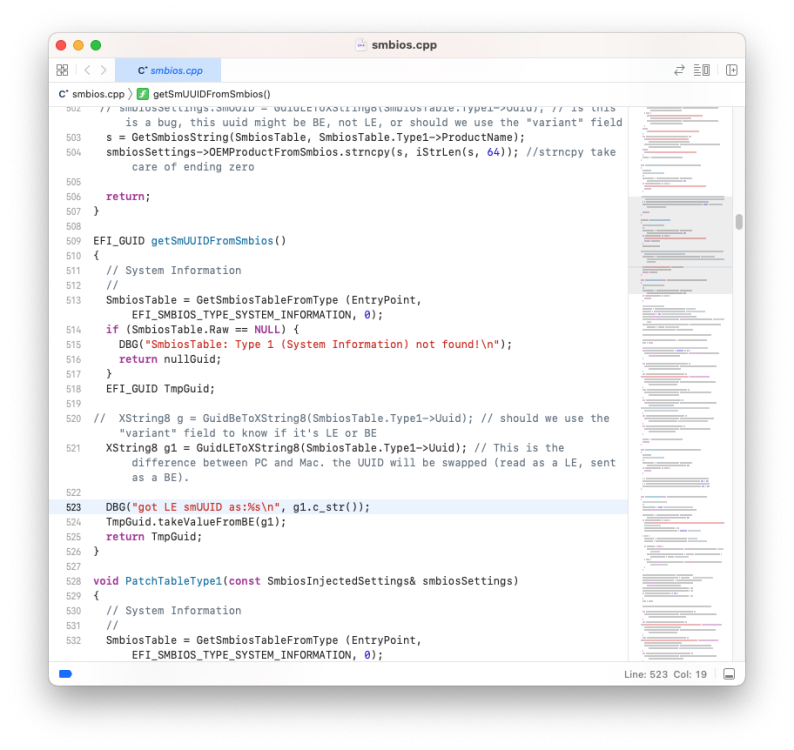Click the green function icon in jump bar
The height and width of the screenshot is (750, 794).
[x=143, y=94]
